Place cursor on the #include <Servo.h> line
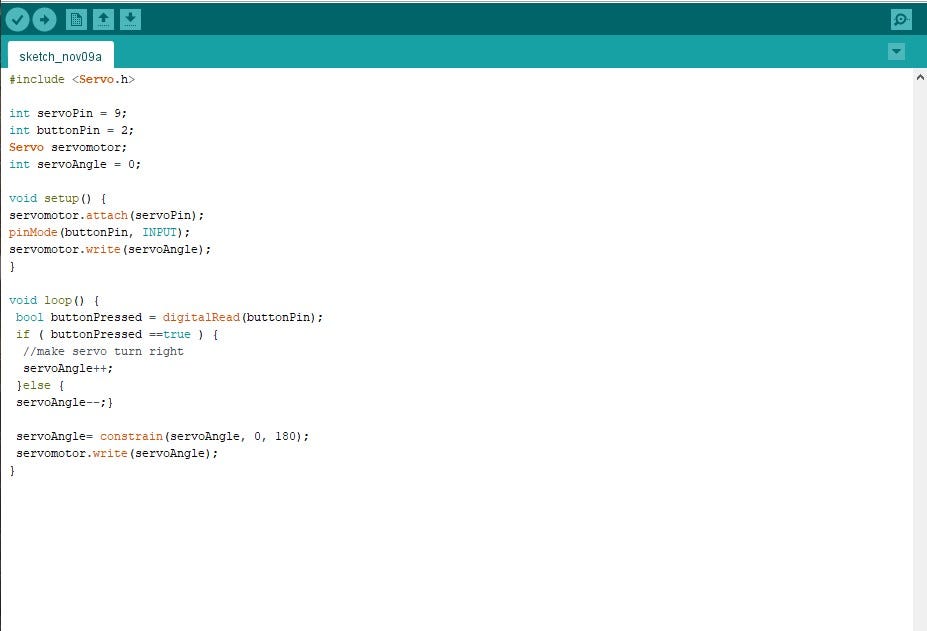 (x=70, y=79)
